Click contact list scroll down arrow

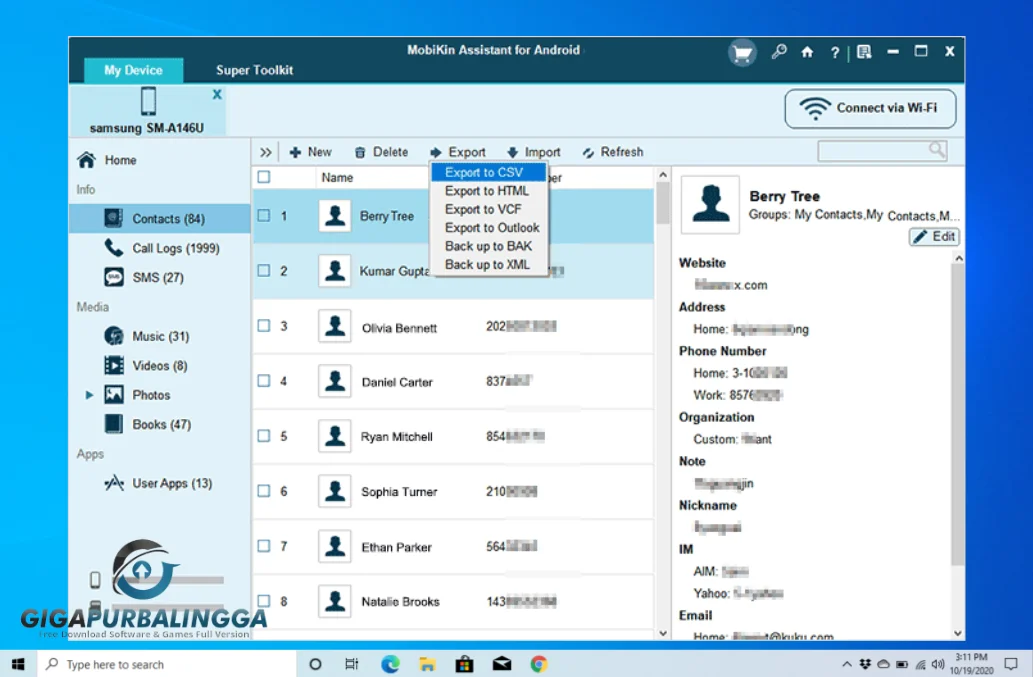(663, 634)
